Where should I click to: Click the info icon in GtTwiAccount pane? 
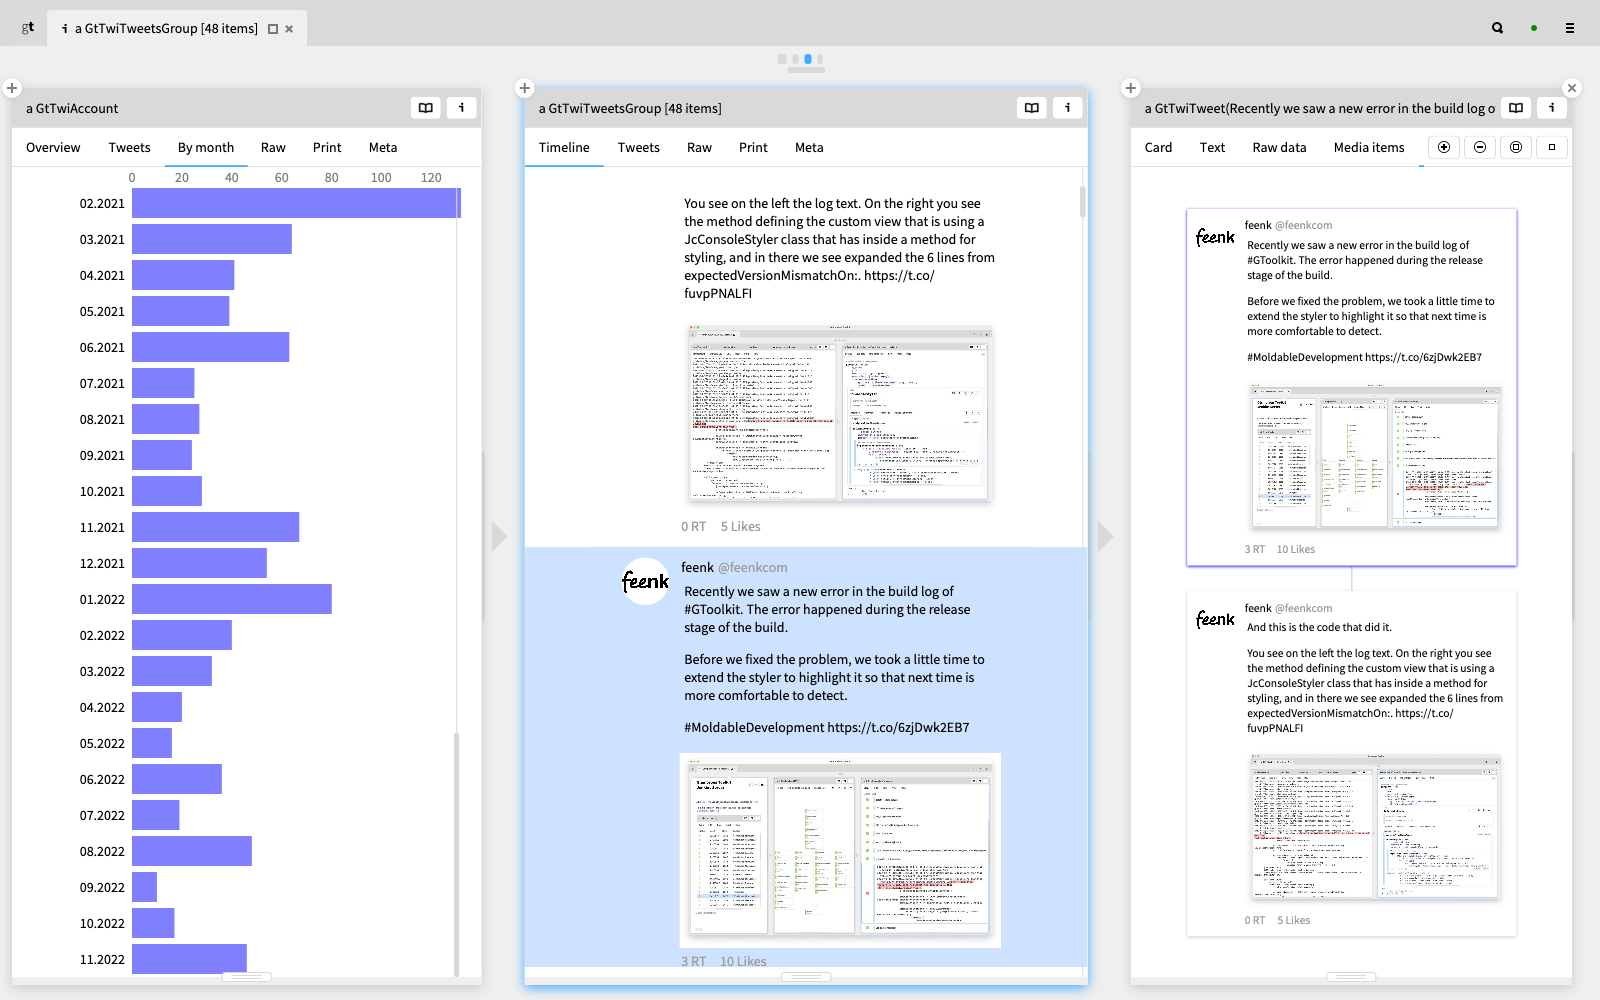pyautogui.click(x=461, y=108)
